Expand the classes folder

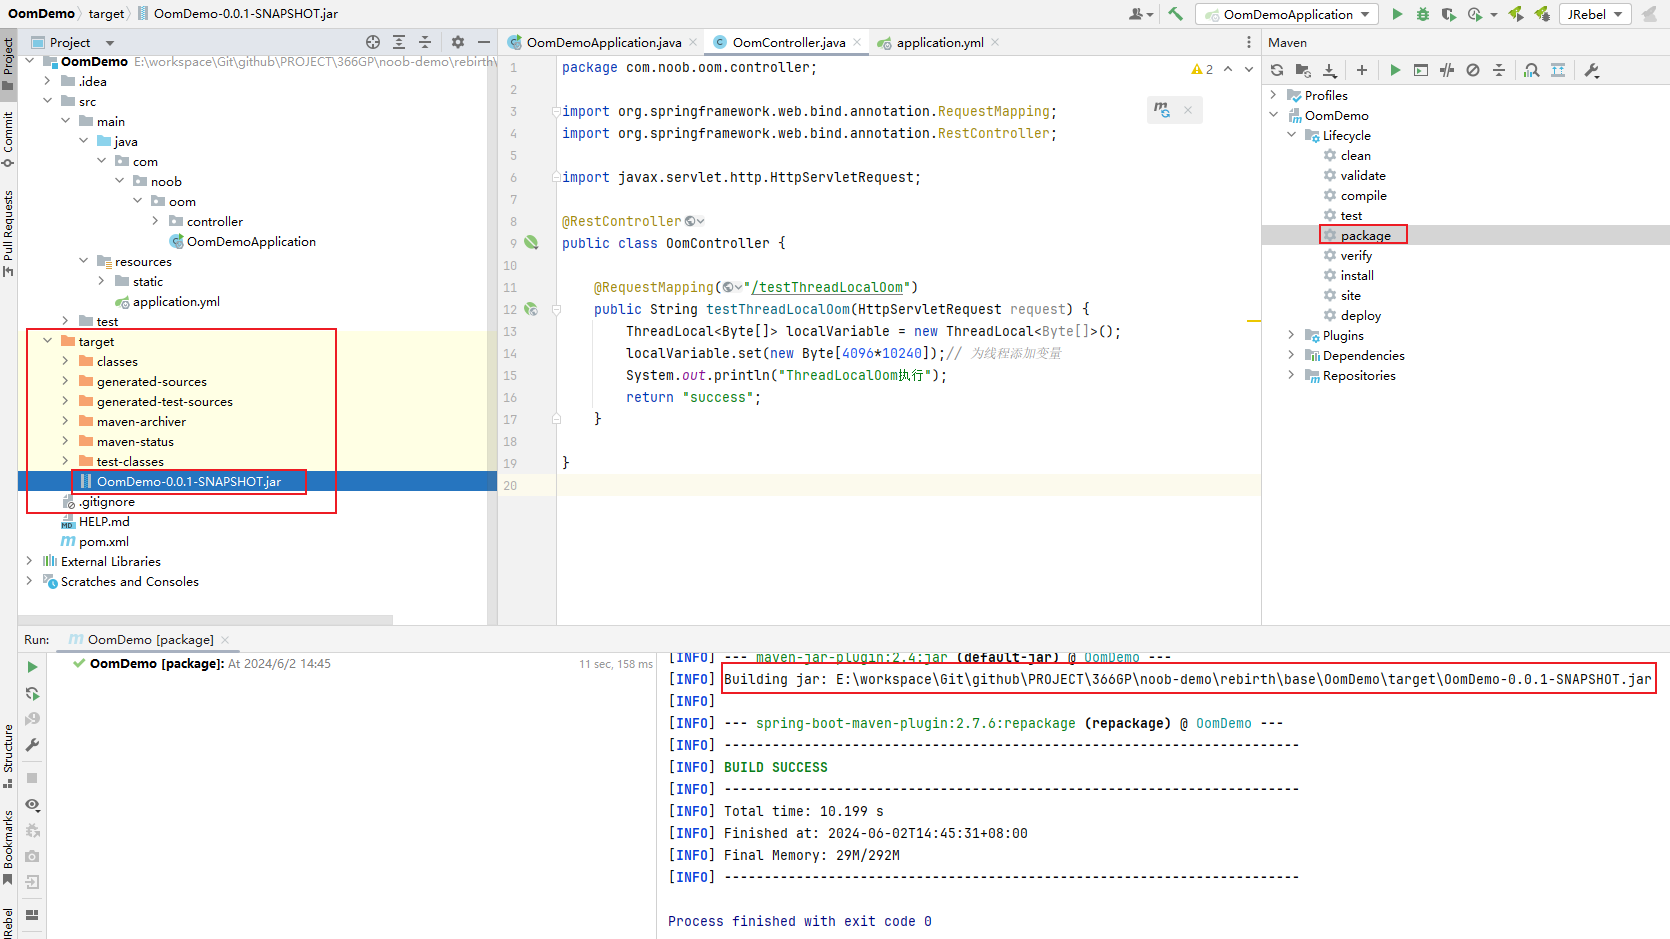[65, 361]
